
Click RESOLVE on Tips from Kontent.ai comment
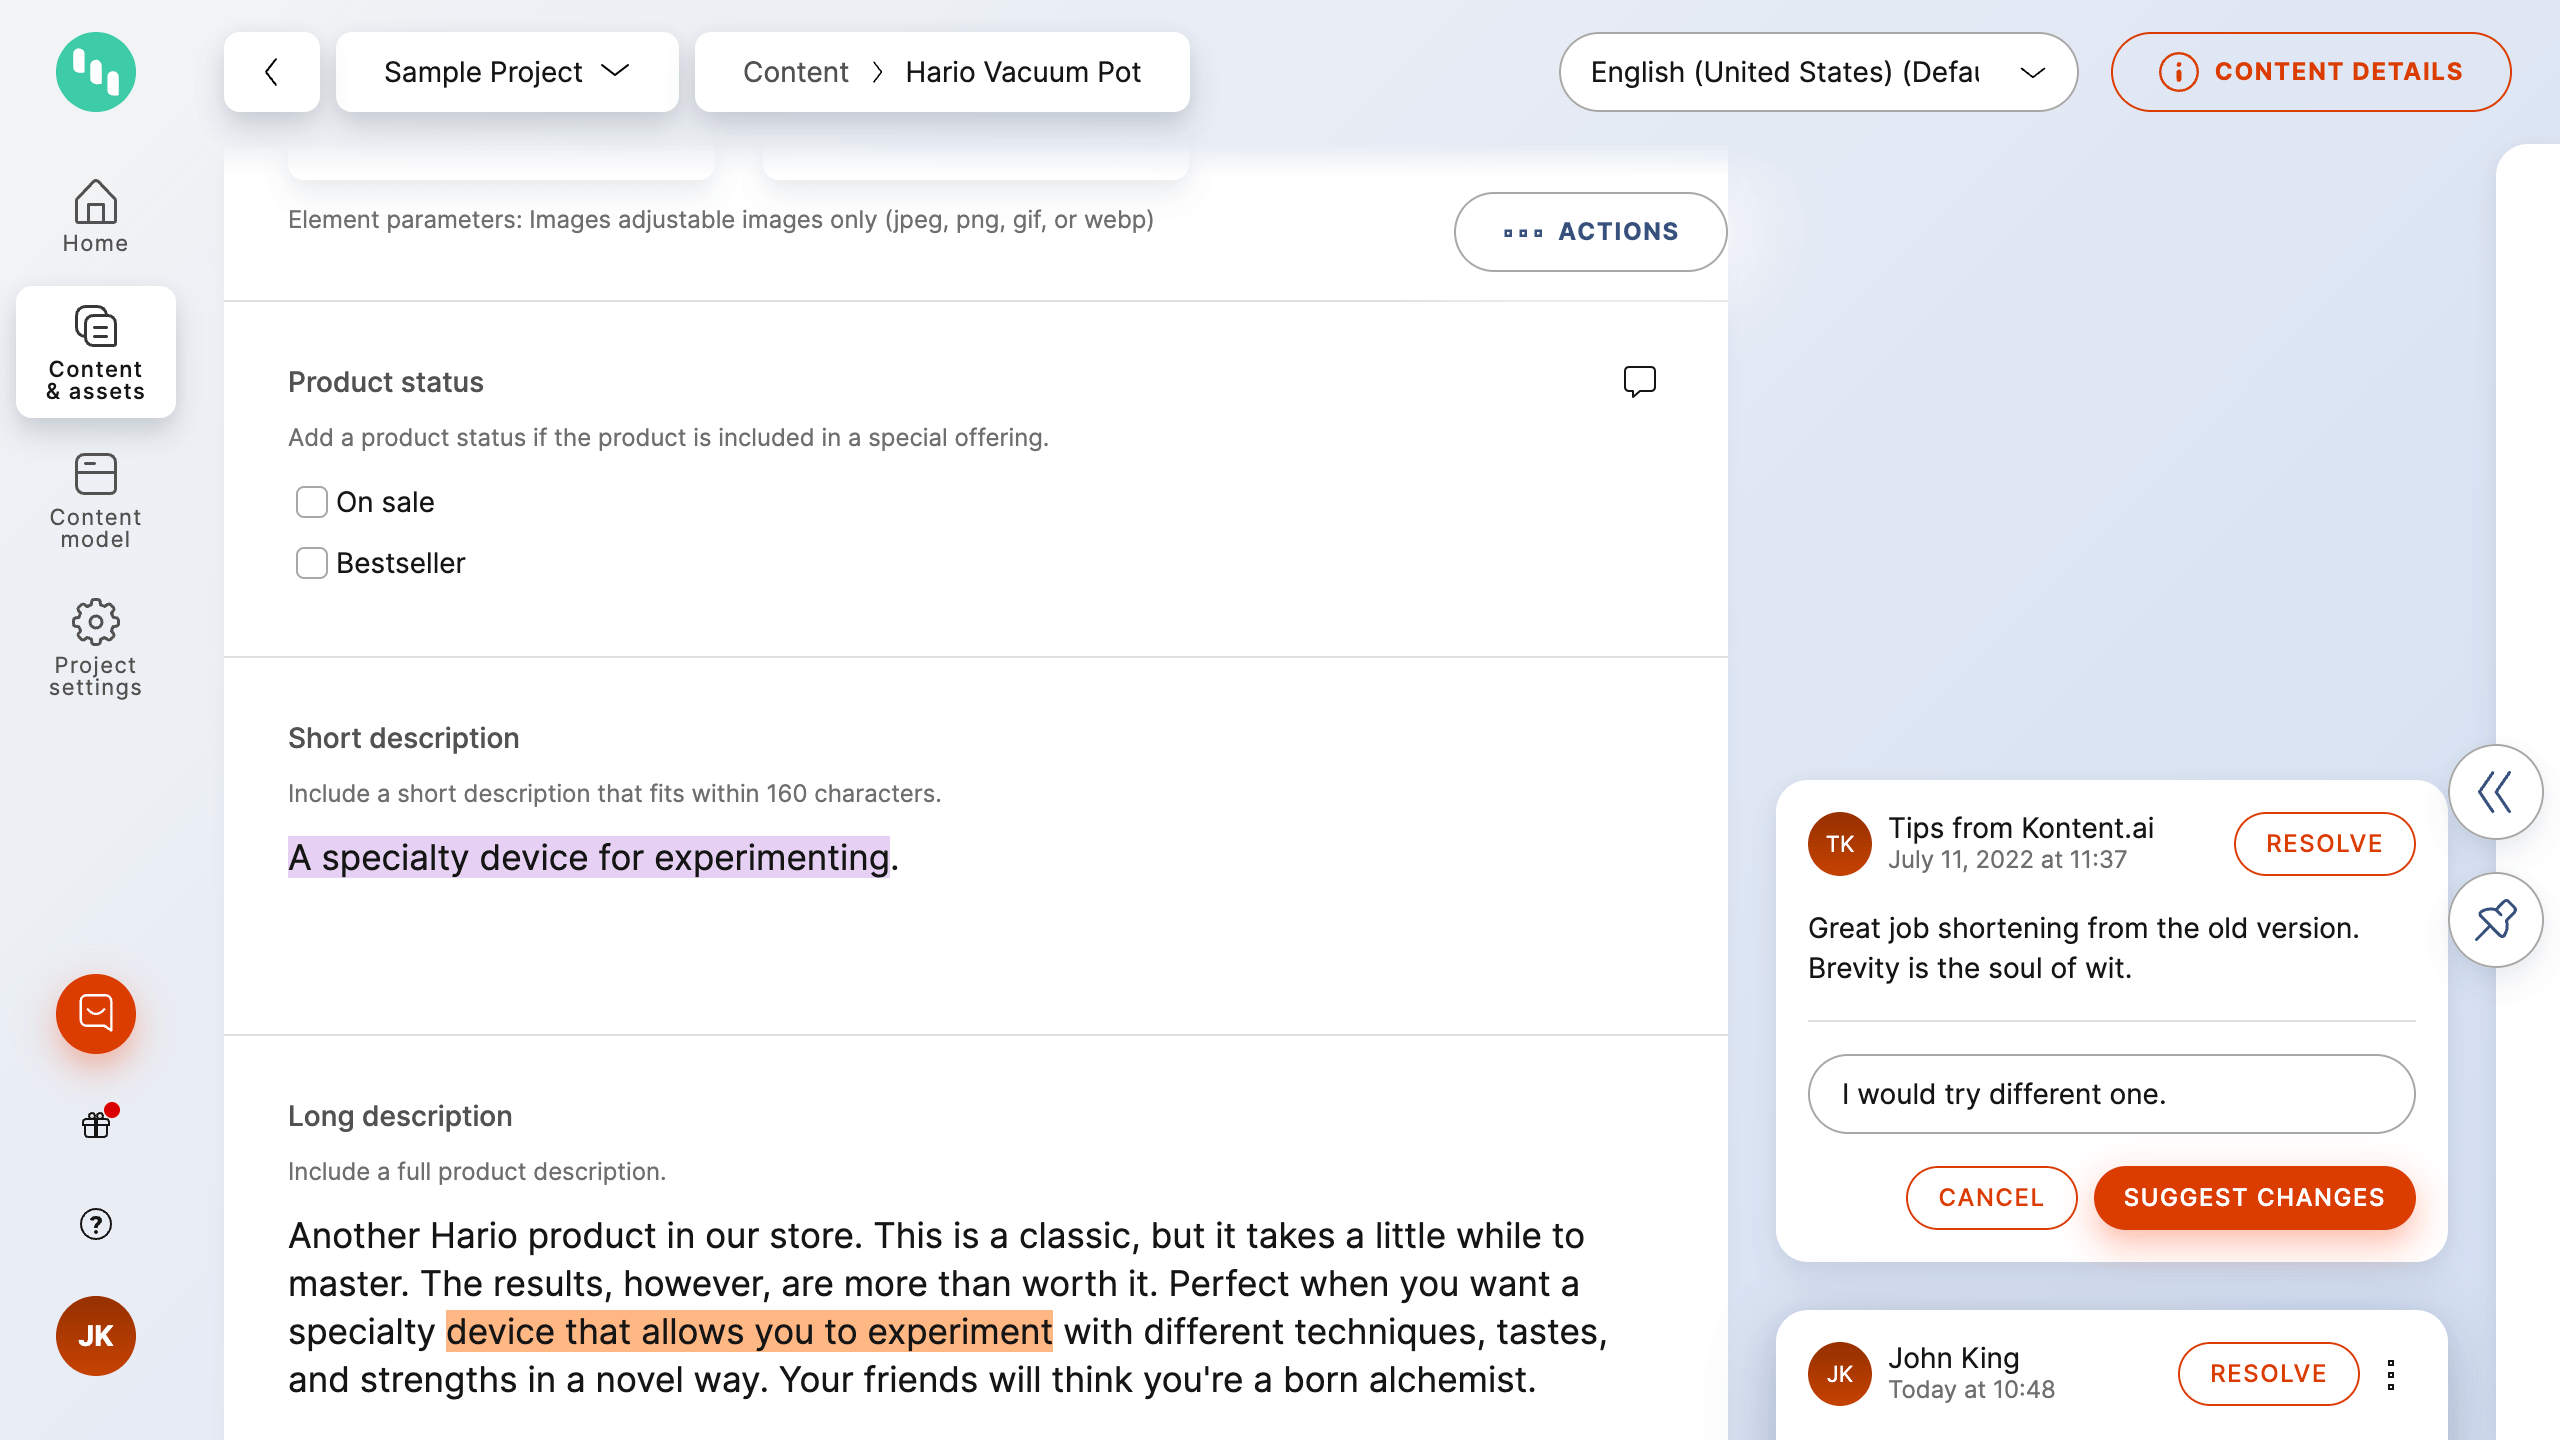point(2324,842)
